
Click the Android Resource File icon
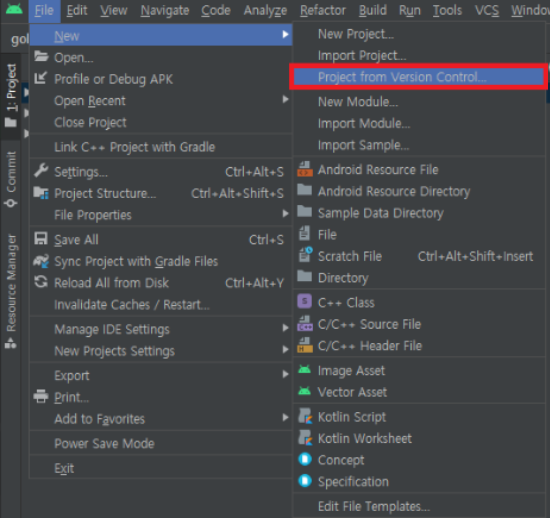point(304,169)
